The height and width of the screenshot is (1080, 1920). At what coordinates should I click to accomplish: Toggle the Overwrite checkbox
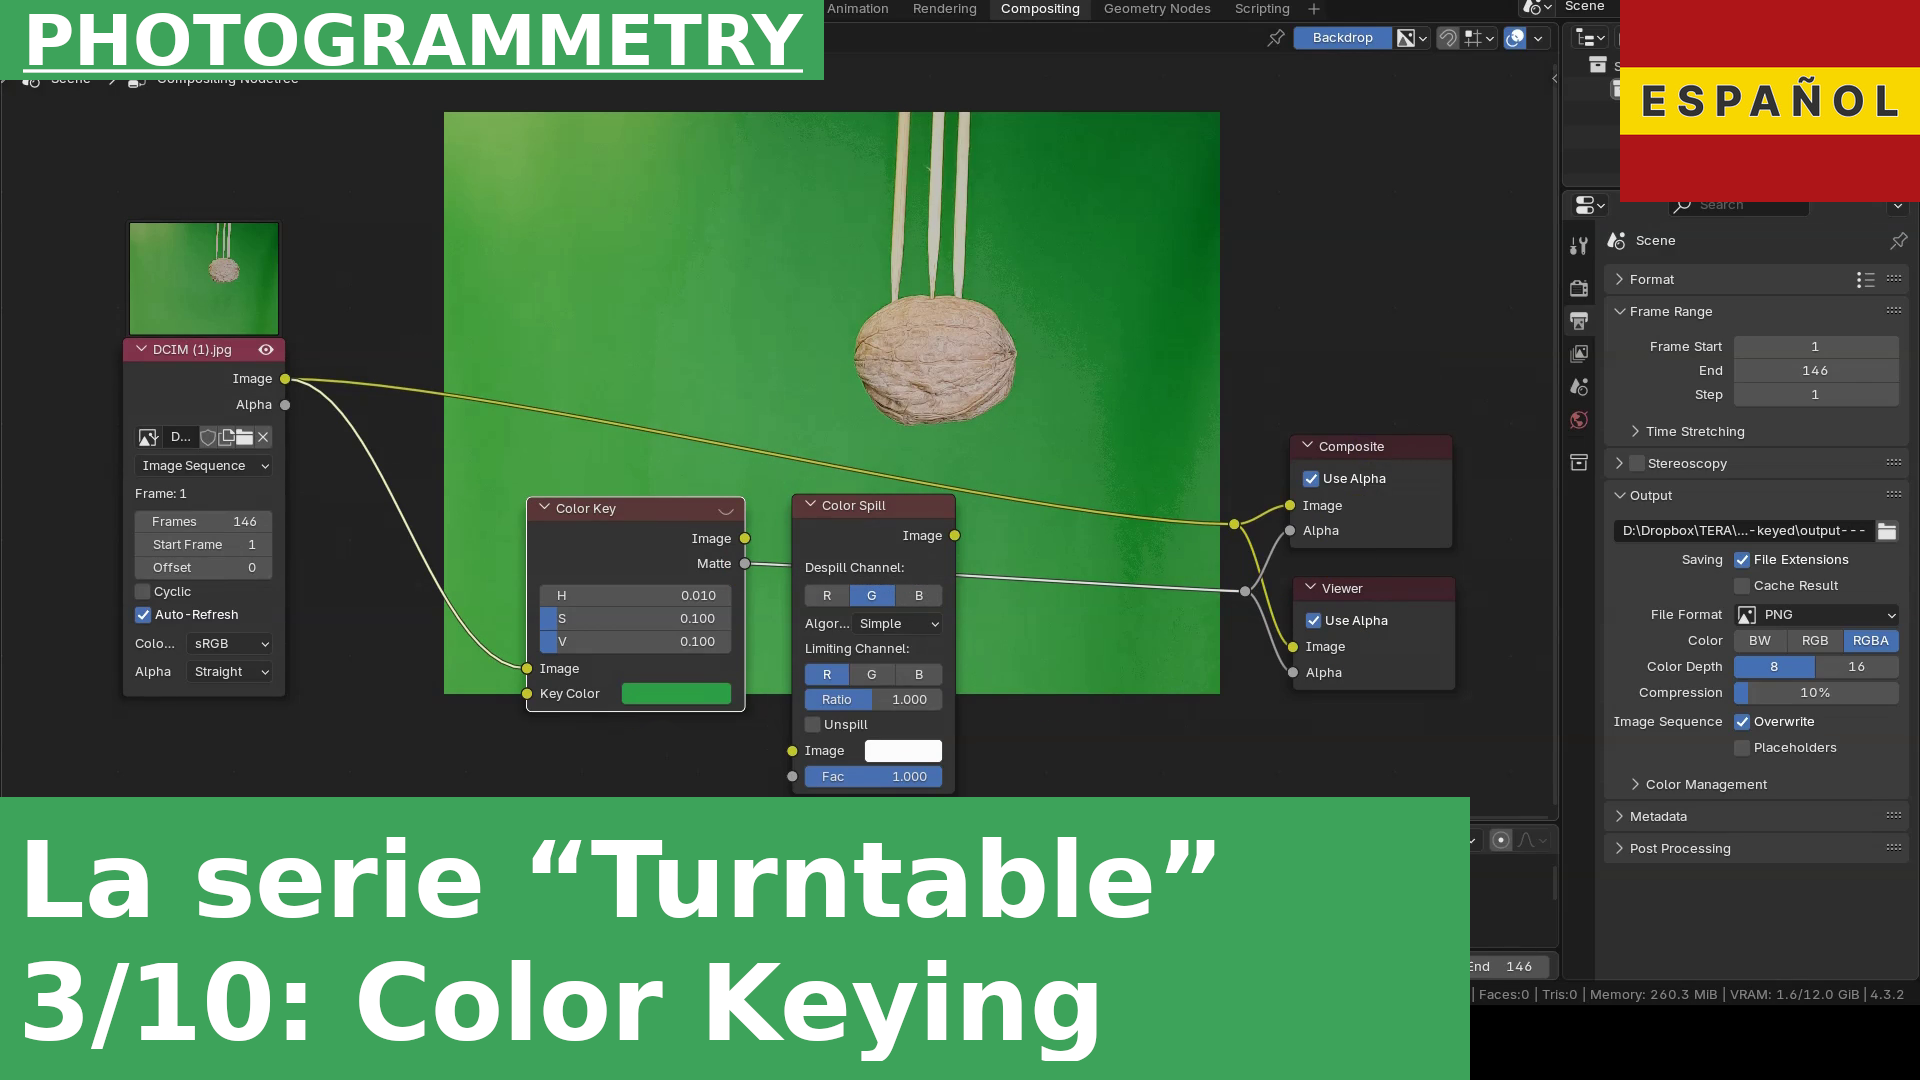[x=1742, y=722]
